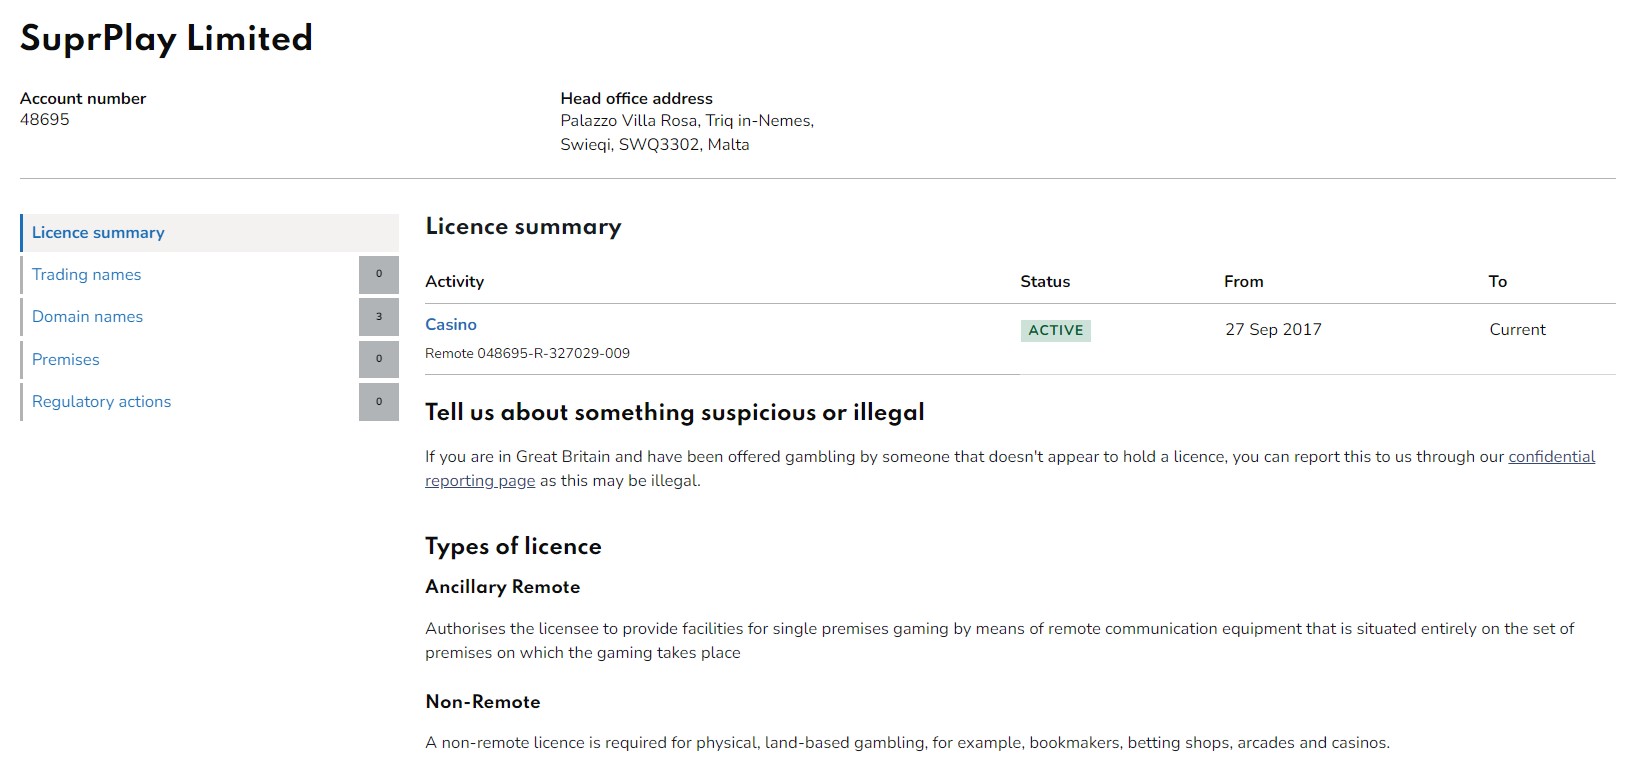
Task: Click the From date 27 Sep 2017
Action: (1273, 330)
